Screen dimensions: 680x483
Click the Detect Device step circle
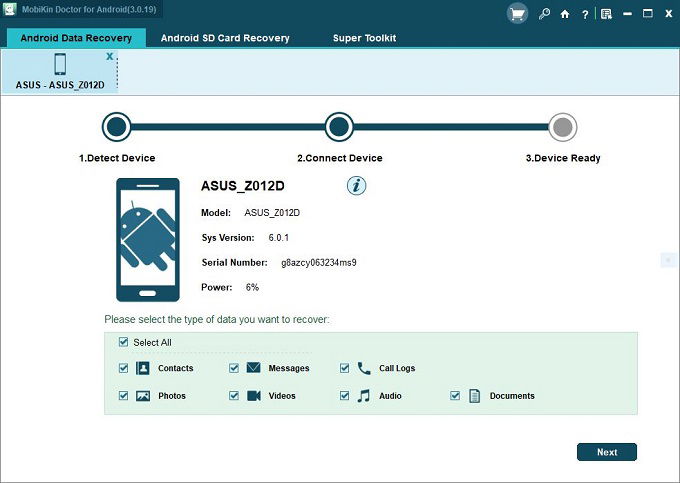(116, 127)
